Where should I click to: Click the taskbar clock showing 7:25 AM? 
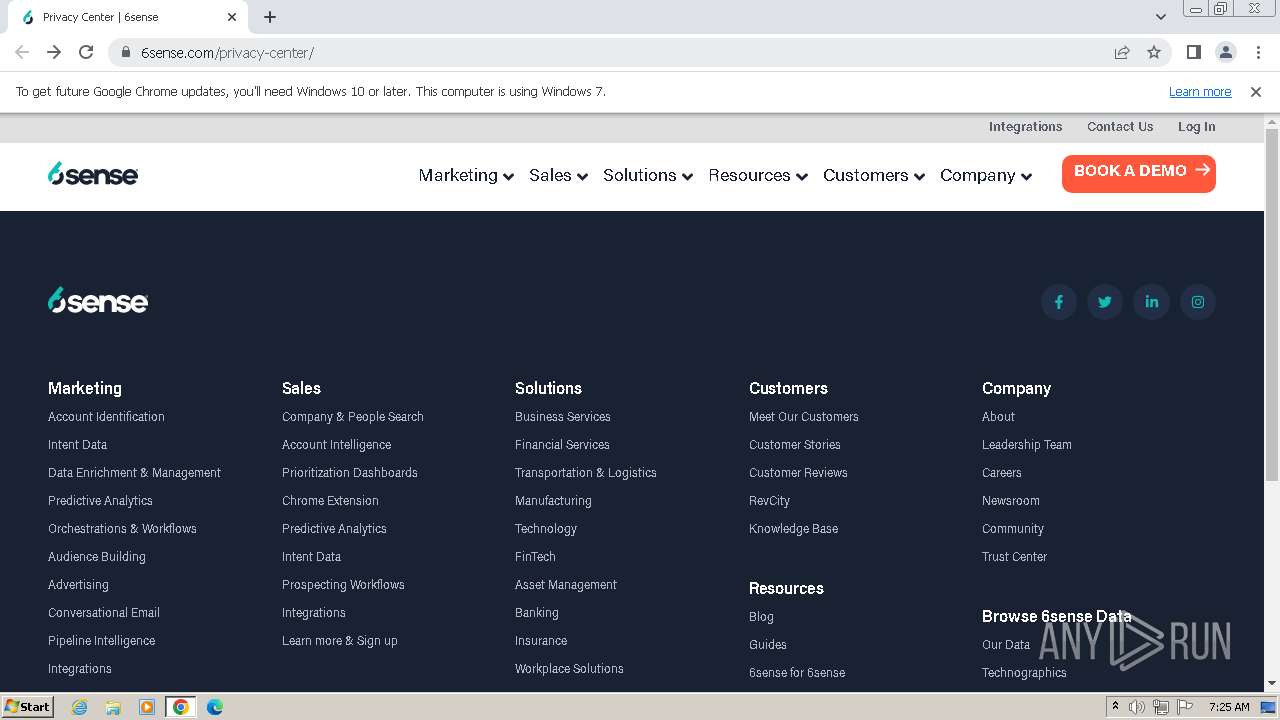1229,707
